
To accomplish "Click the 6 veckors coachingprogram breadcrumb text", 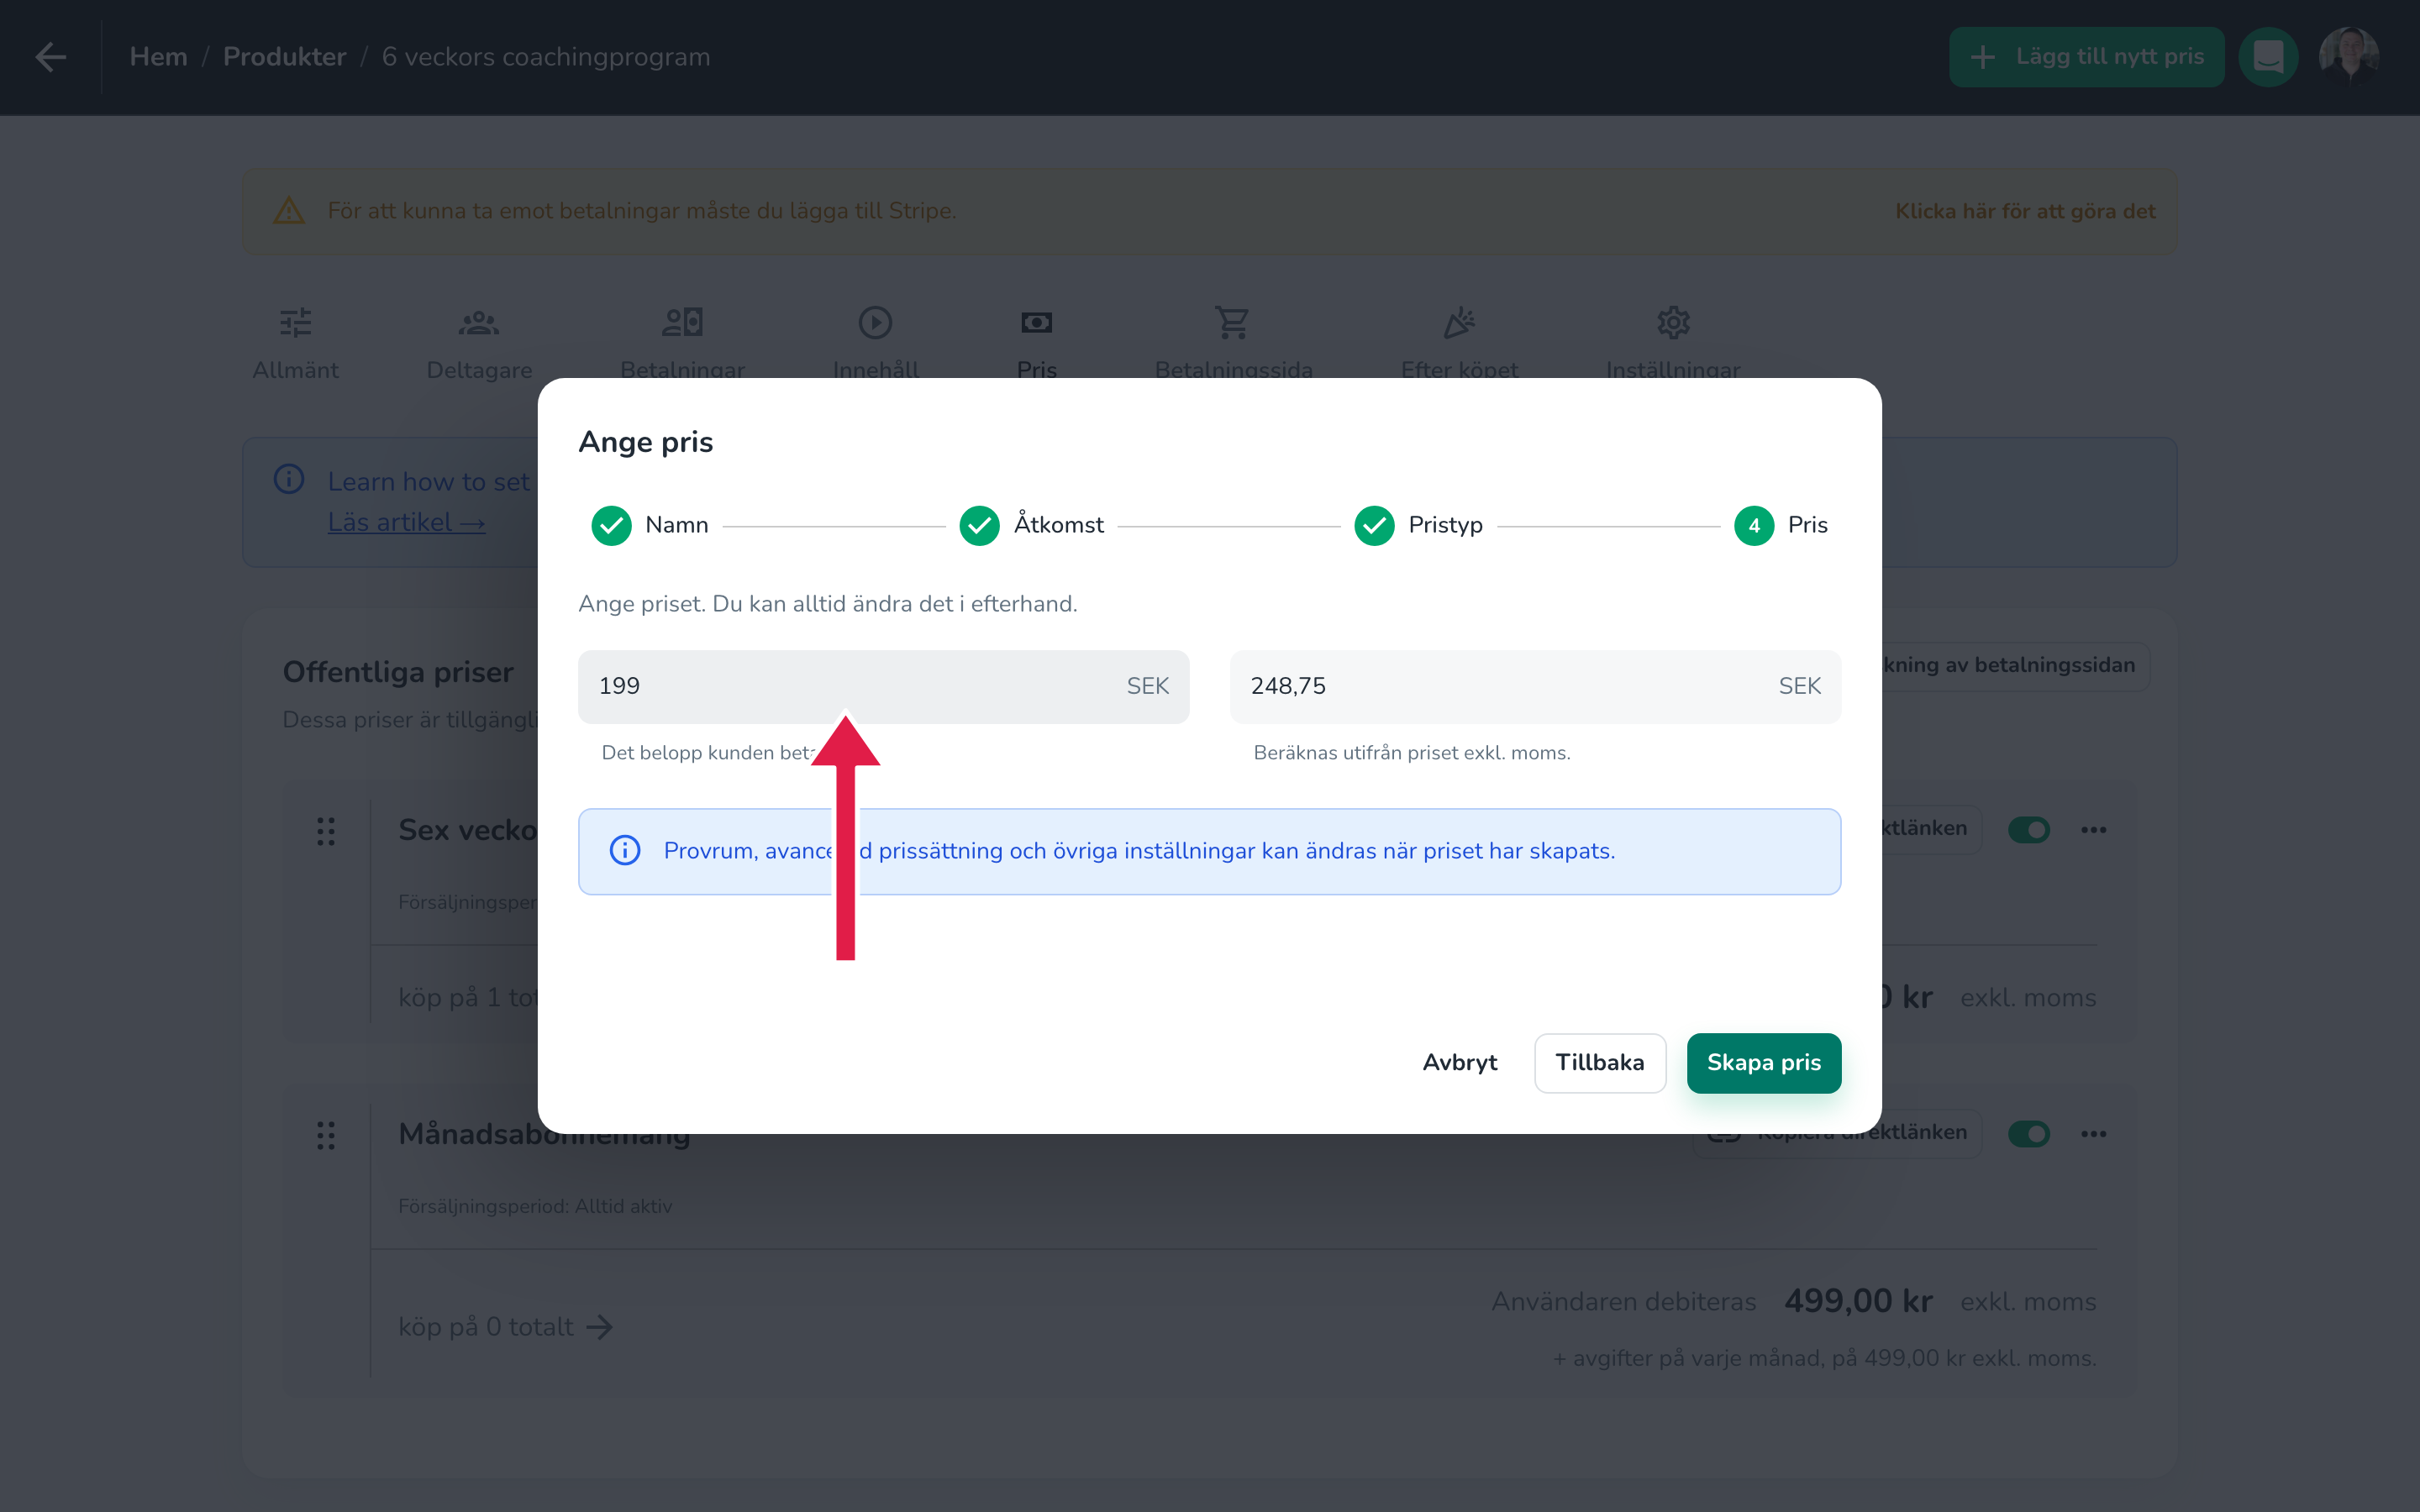I will coord(546,57).
